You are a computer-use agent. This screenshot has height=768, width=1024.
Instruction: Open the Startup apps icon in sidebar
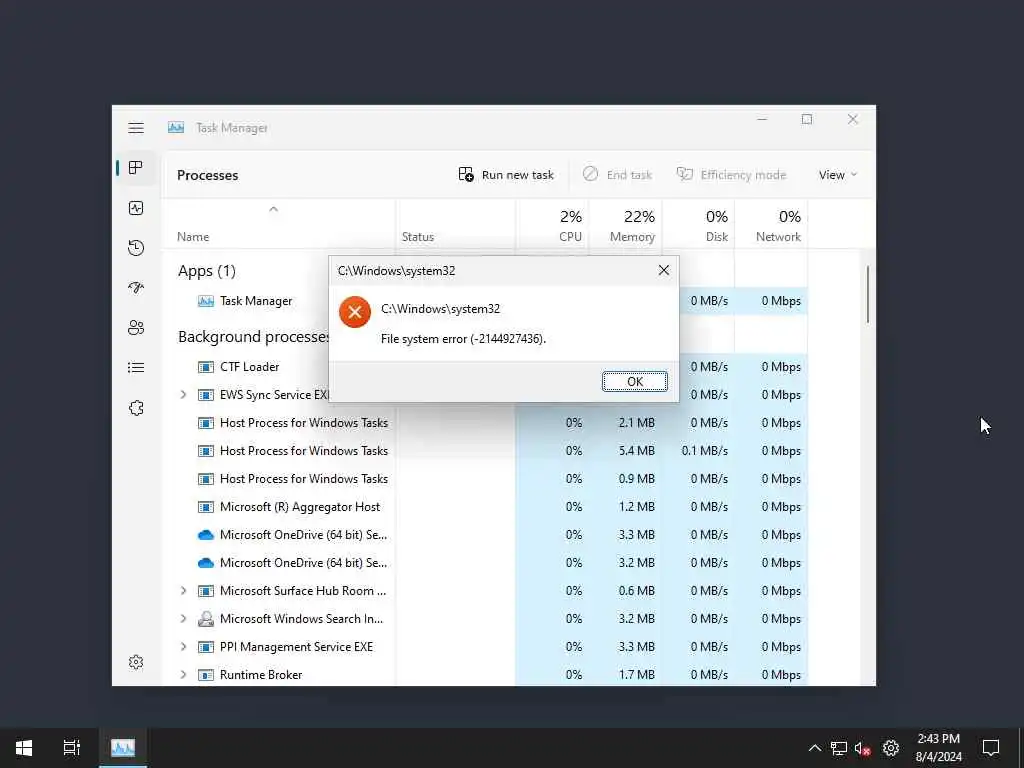[x=136, y=287]
